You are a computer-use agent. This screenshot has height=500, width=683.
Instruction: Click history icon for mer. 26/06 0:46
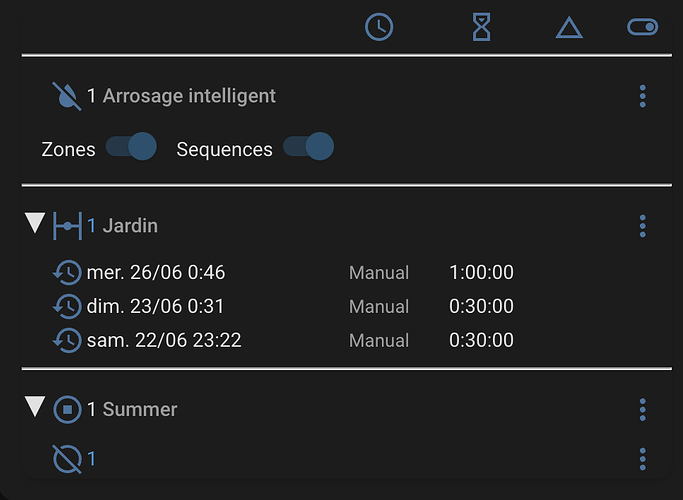click(x=67, y=273)
